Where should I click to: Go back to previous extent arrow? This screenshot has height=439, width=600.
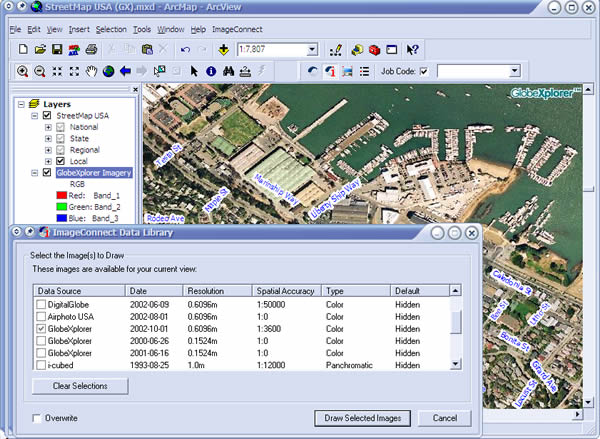[126, 71]
